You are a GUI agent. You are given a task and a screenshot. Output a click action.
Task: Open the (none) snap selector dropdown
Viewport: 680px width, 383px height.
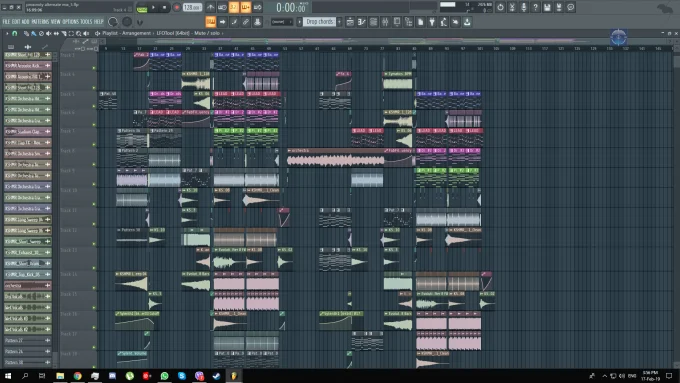pos(282,22)
